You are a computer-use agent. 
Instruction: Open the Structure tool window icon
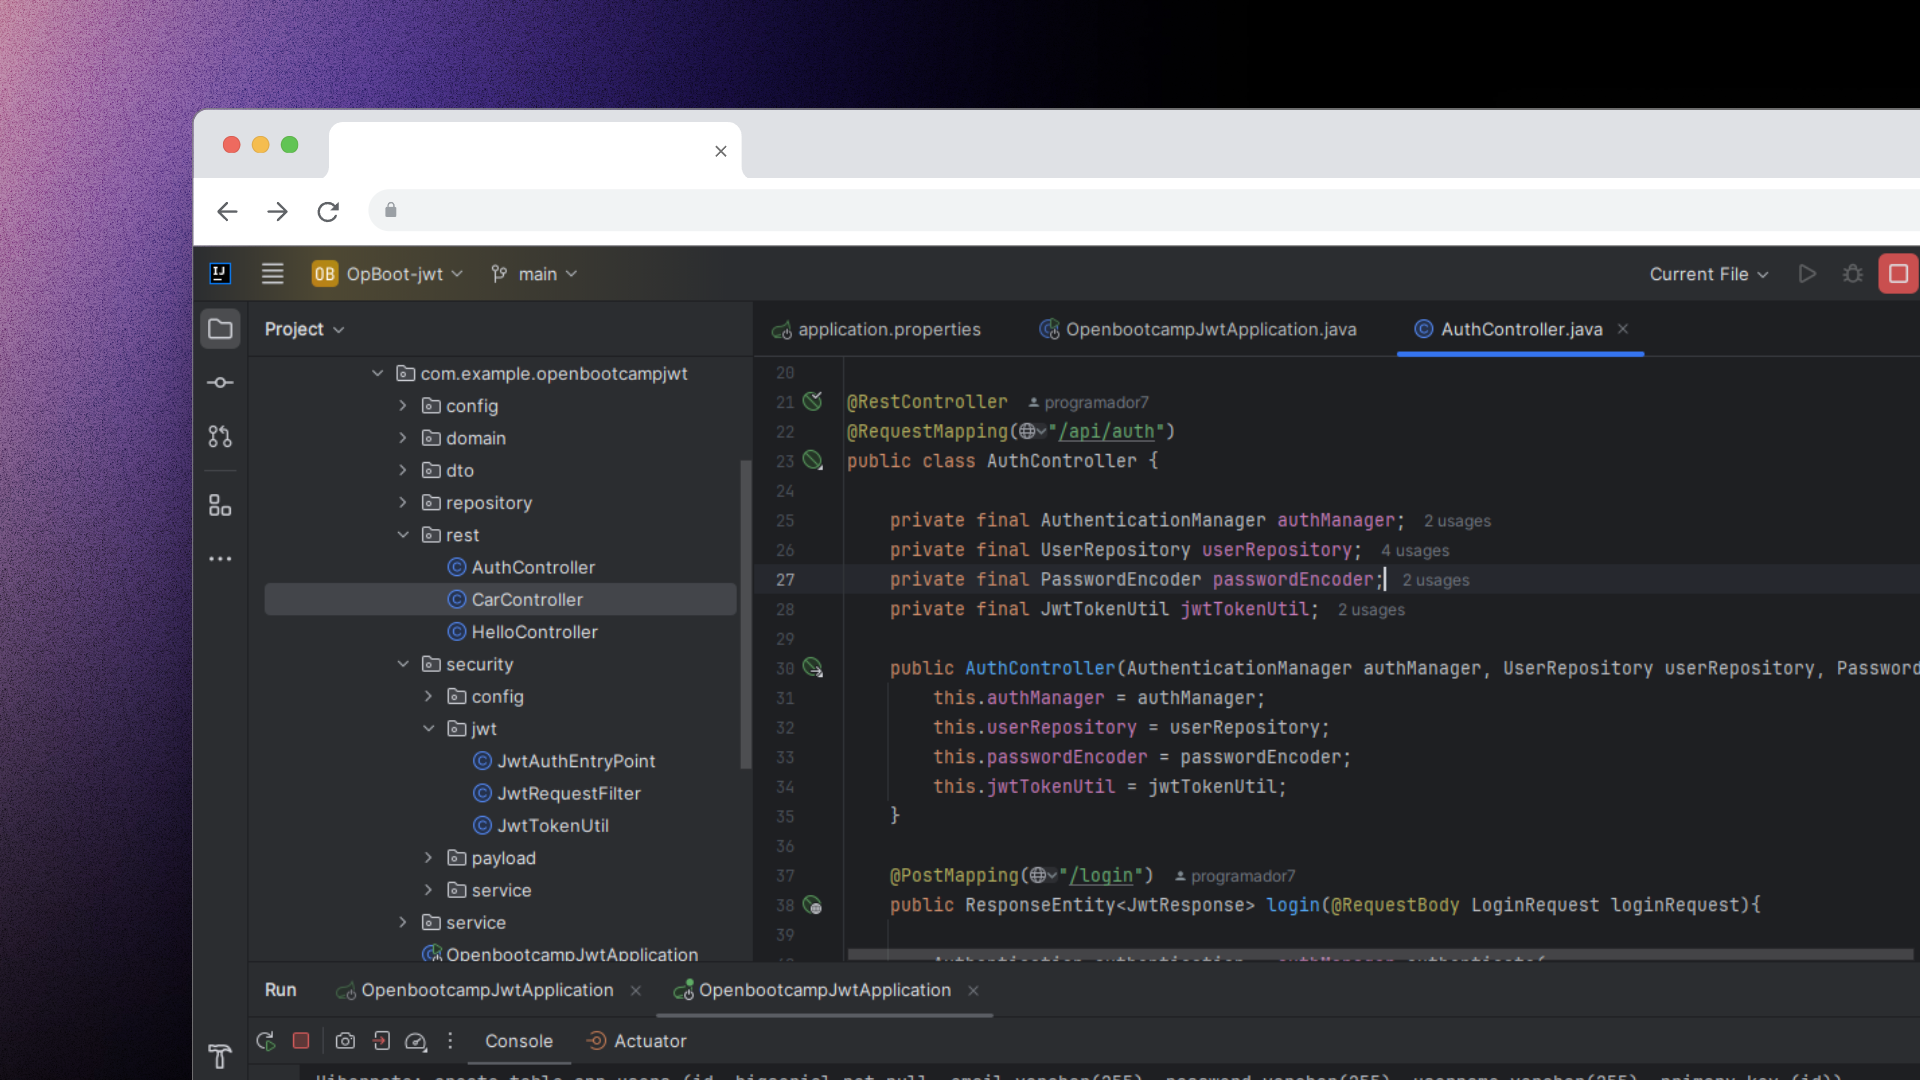pyautogui.click(x=220, y=506)
